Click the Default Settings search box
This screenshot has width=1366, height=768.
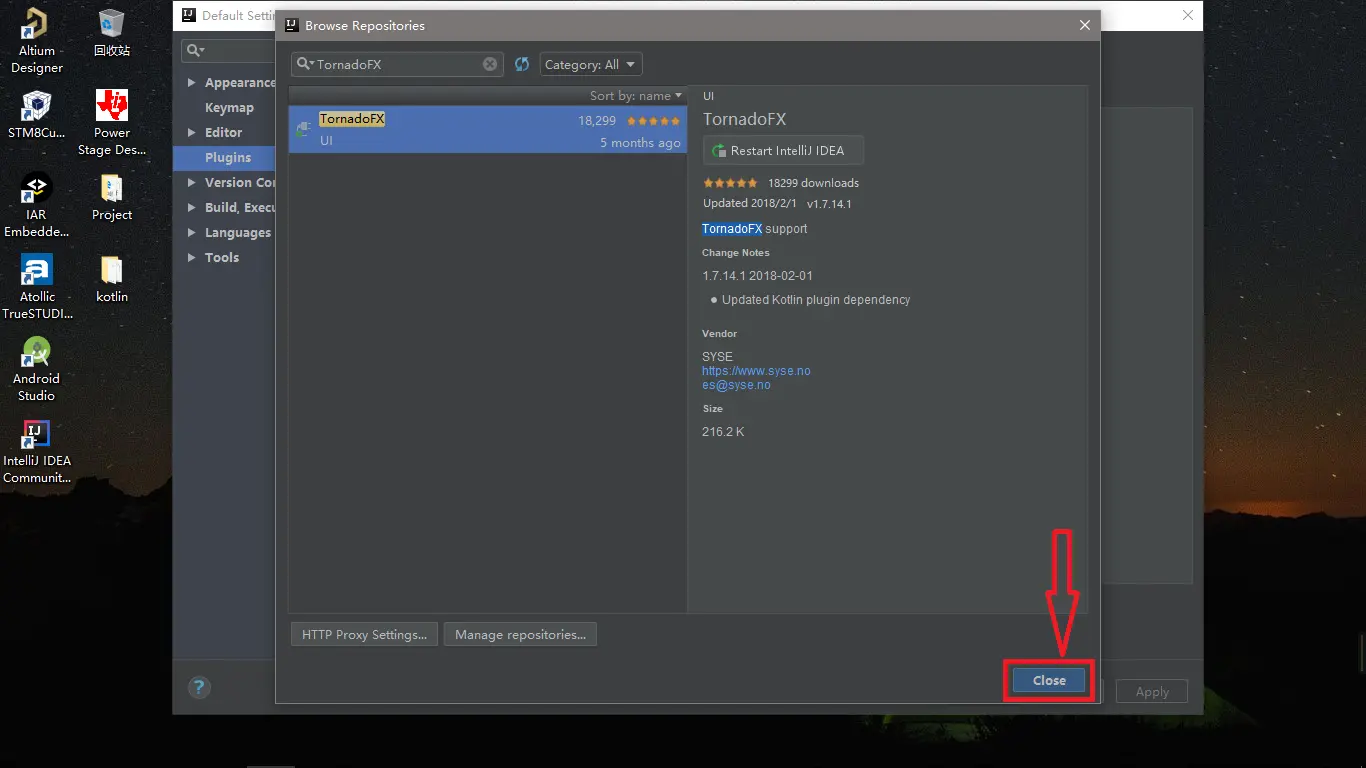pyautogui.click(x=228, y=50)
